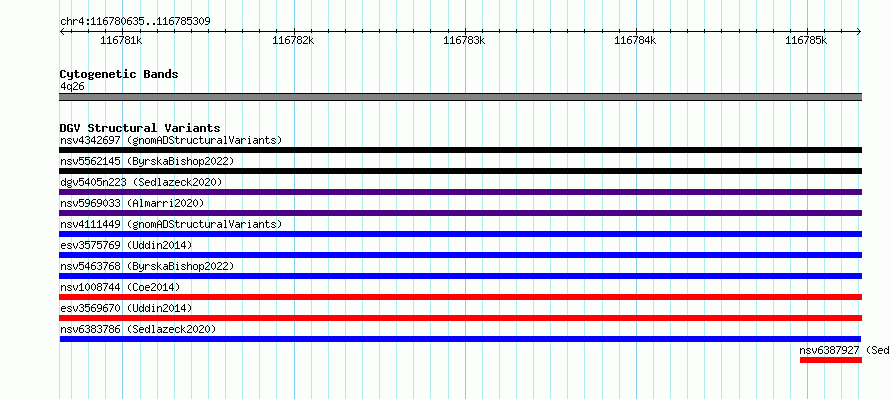The image size is (890, 399).
Task: Click the 116782k ruler tick label
Action: click(293, 40)
